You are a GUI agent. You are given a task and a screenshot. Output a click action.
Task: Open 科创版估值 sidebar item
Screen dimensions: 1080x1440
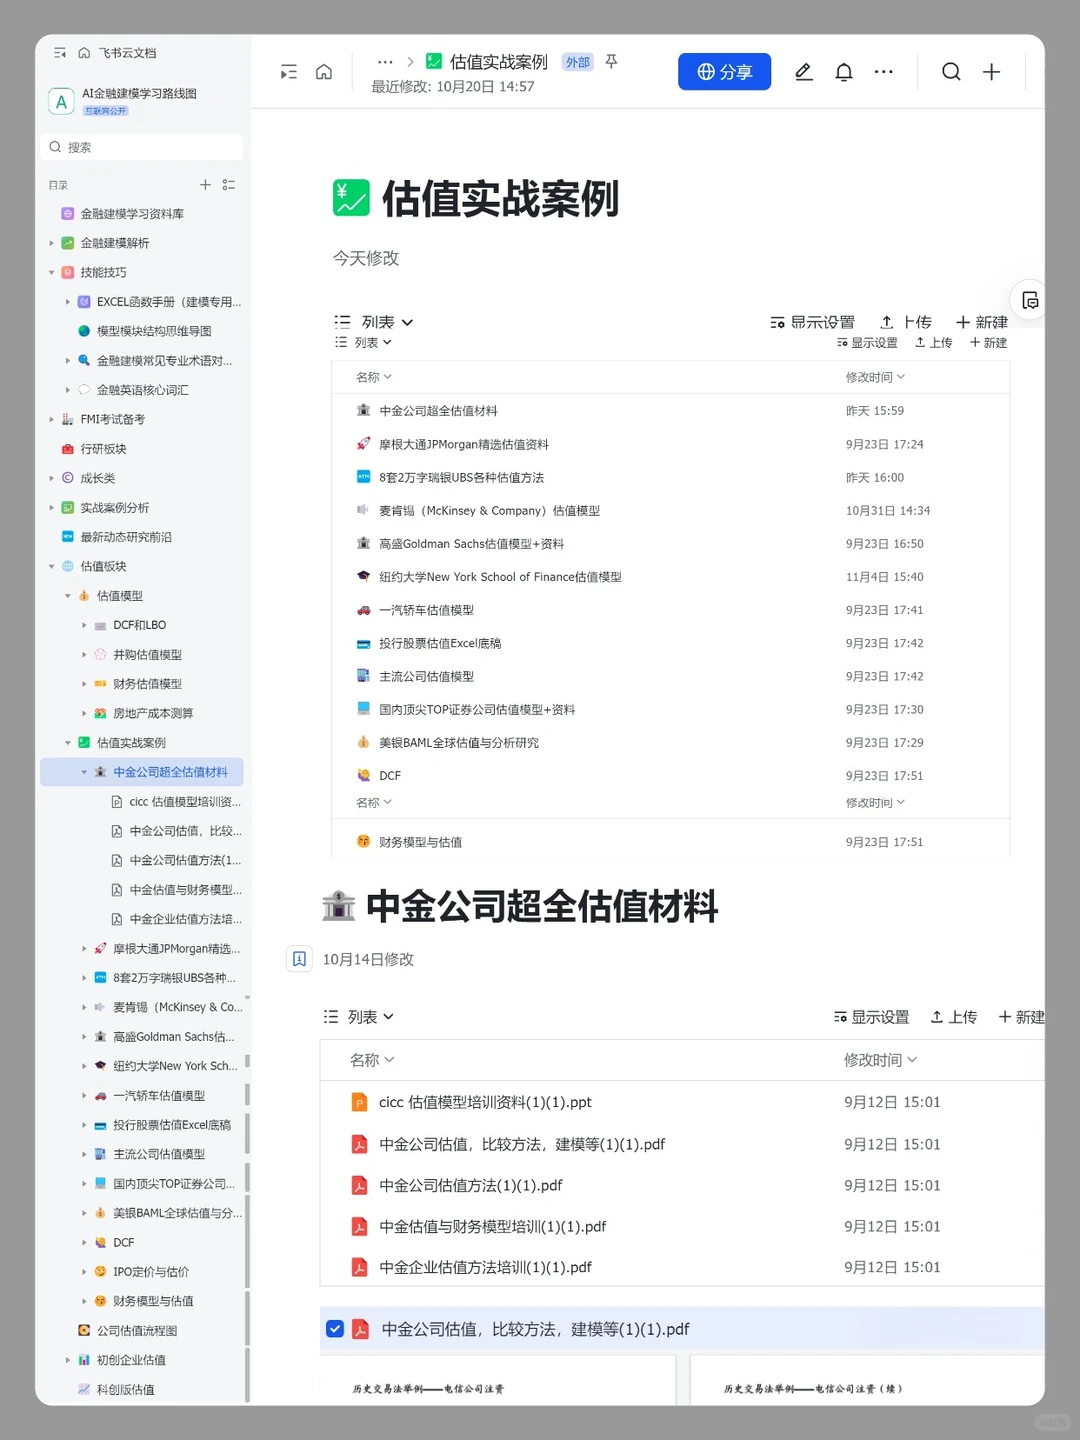pos(125,1390)
